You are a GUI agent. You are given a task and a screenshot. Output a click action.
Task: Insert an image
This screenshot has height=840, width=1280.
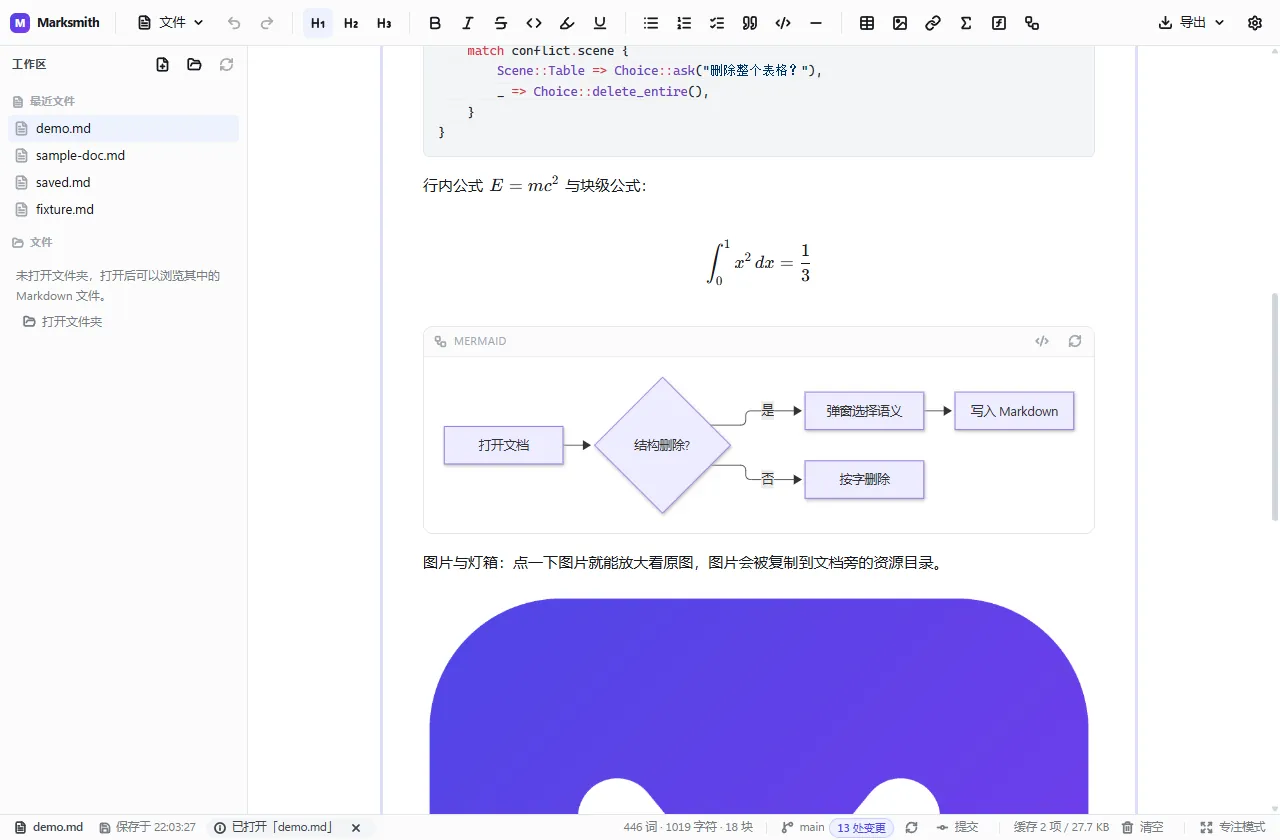tap(900, 23)
